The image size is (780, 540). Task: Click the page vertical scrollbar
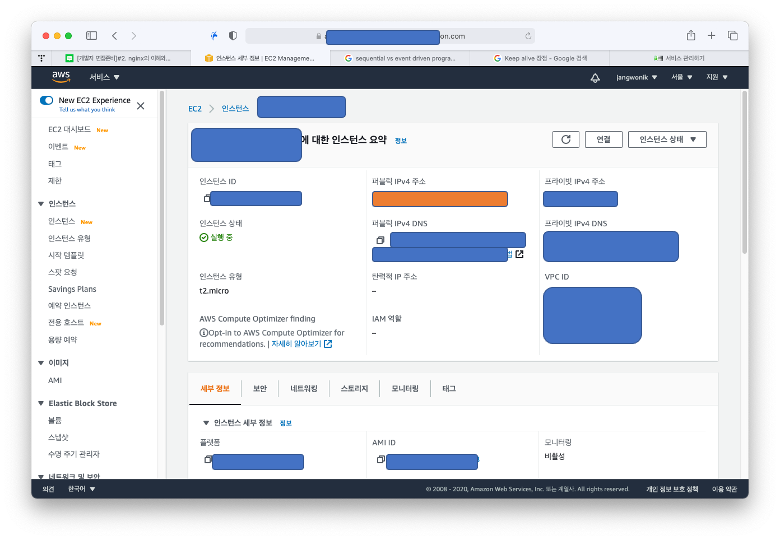745,173
